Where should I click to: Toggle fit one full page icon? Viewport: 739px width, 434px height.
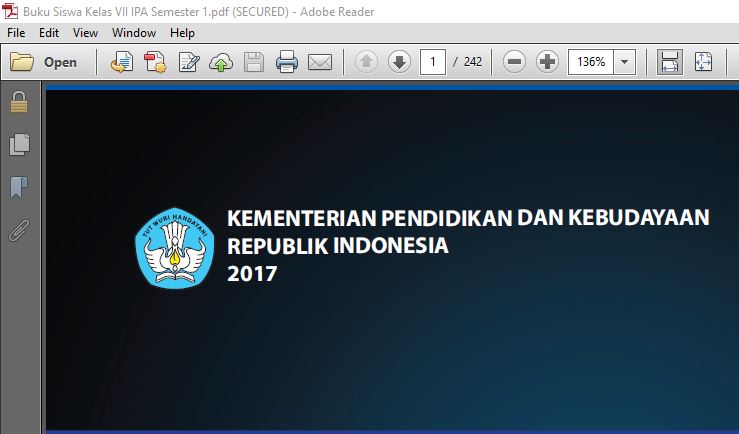(703, 62)
